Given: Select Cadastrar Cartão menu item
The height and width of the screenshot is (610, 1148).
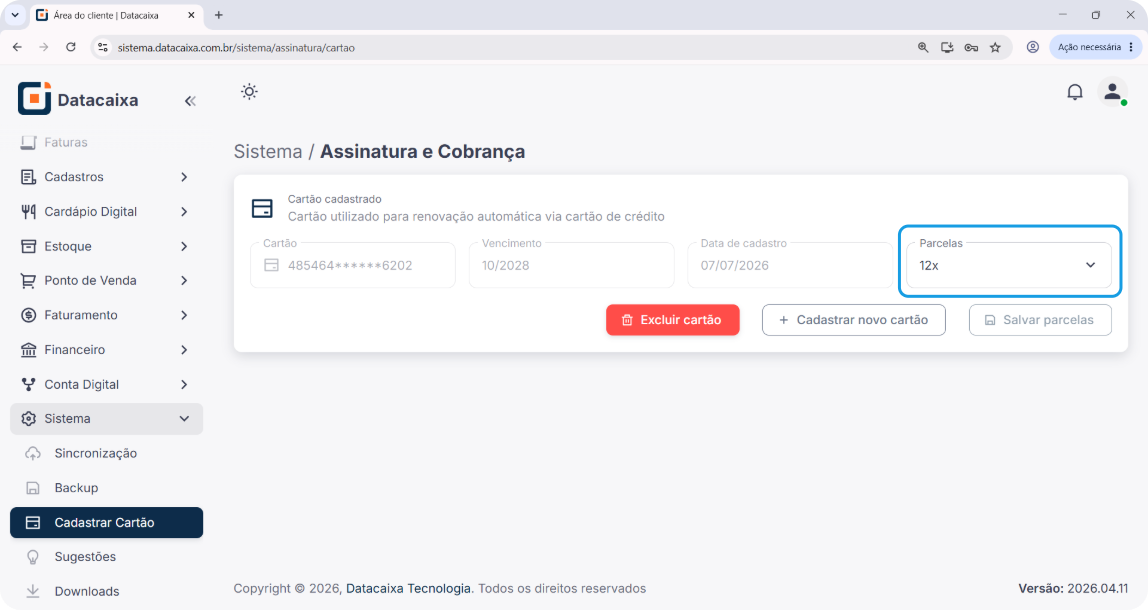Looking at the screenshot, I should tap(106, 523).
